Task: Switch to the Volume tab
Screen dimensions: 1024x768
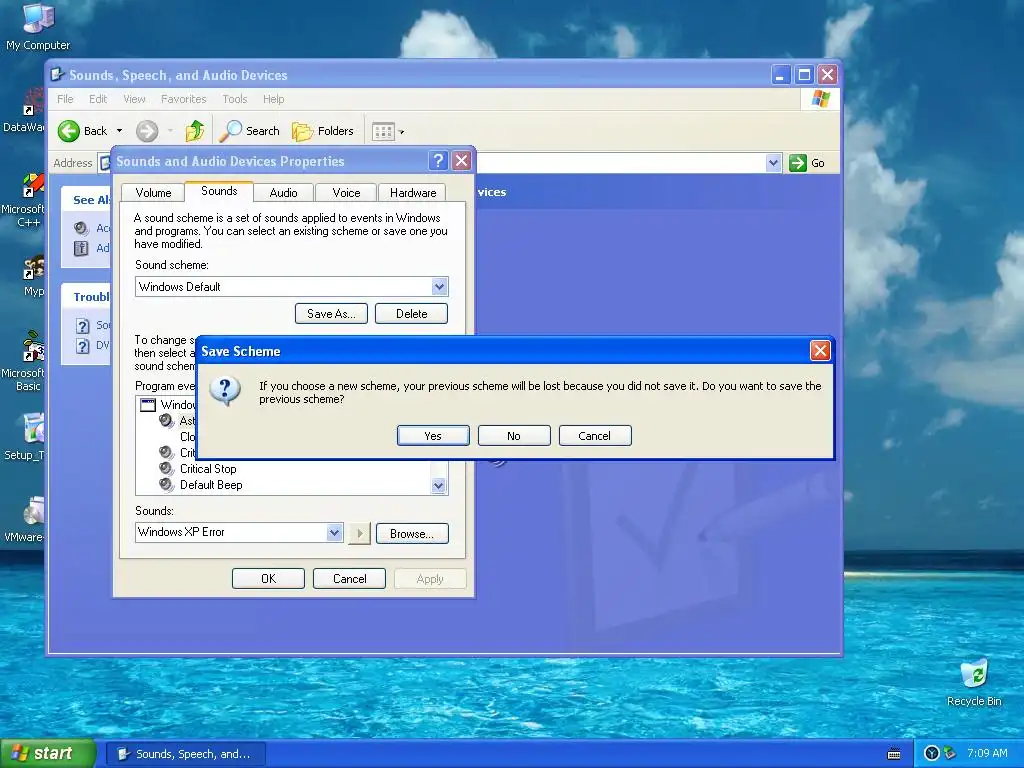Action: pos(153,193)
